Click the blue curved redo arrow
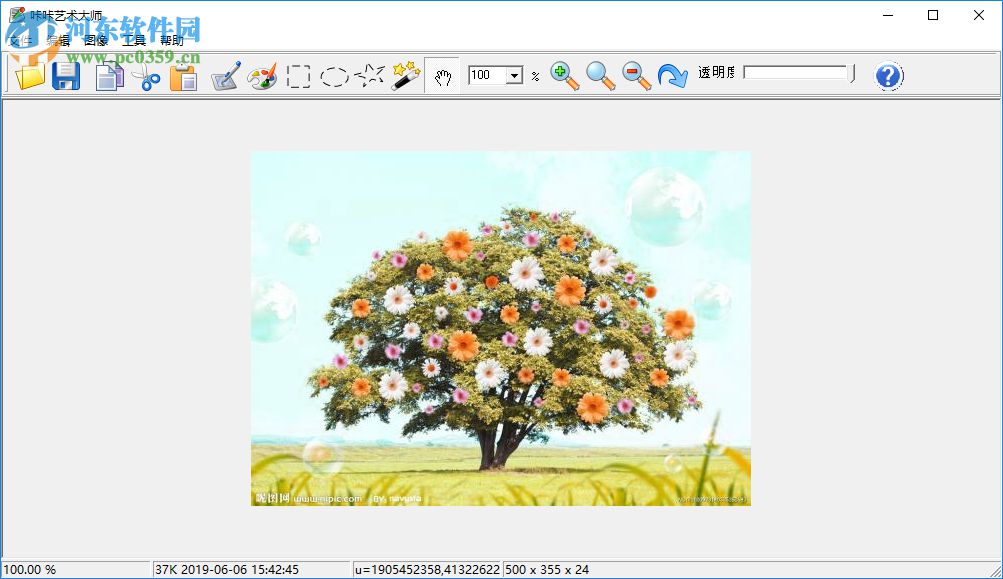This screenshot has height=579, width=1003. click(672, 76)
